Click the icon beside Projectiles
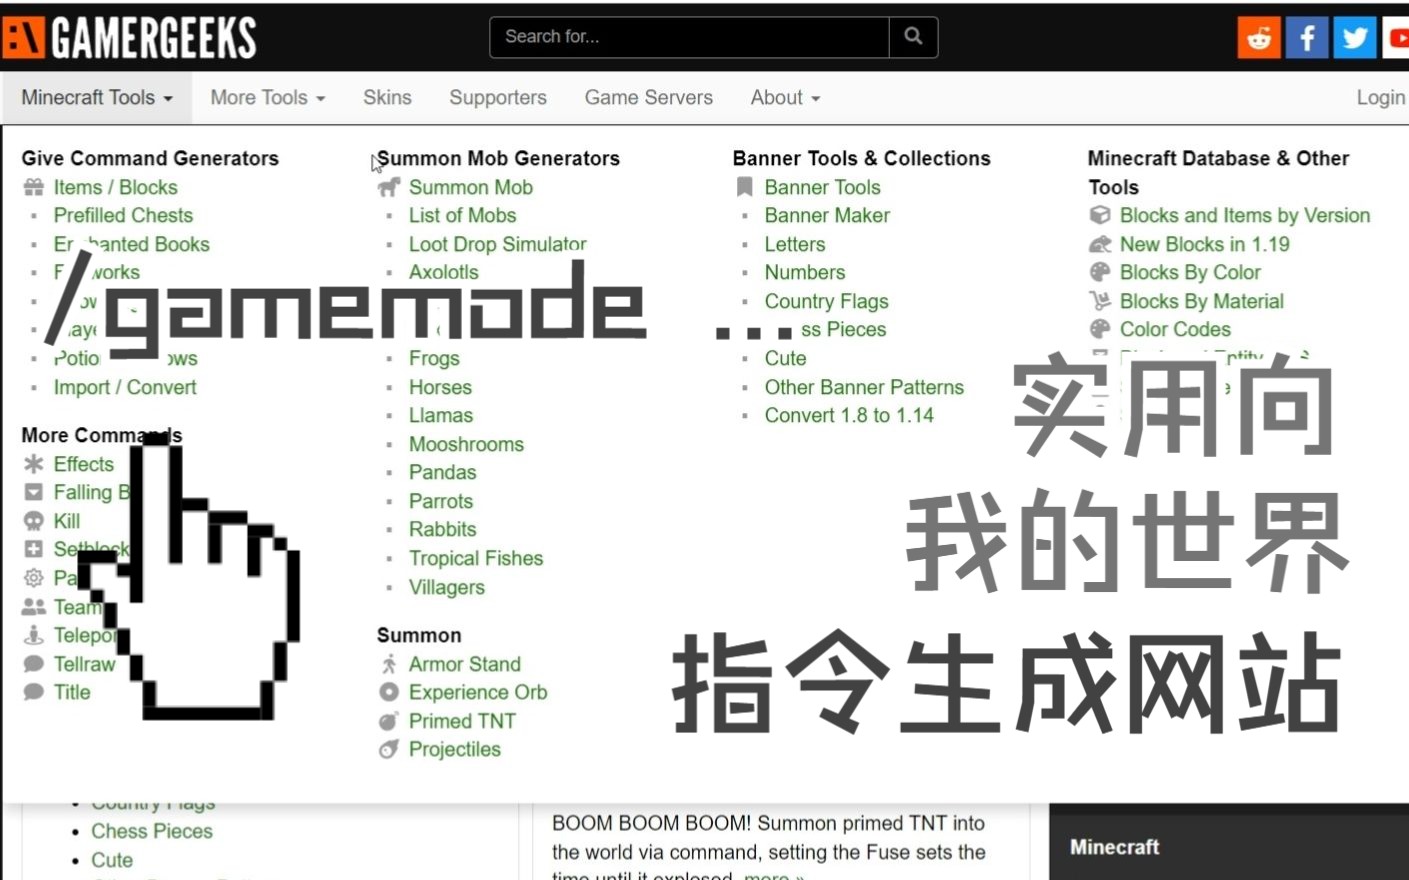Image resolution: width=1409 pixels, height=880 pixels. point(389,749)
